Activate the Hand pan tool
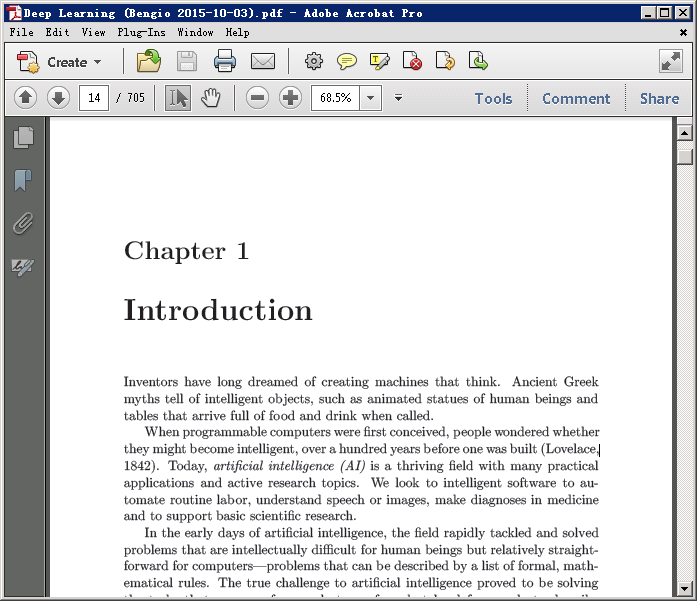 [211, 98]
